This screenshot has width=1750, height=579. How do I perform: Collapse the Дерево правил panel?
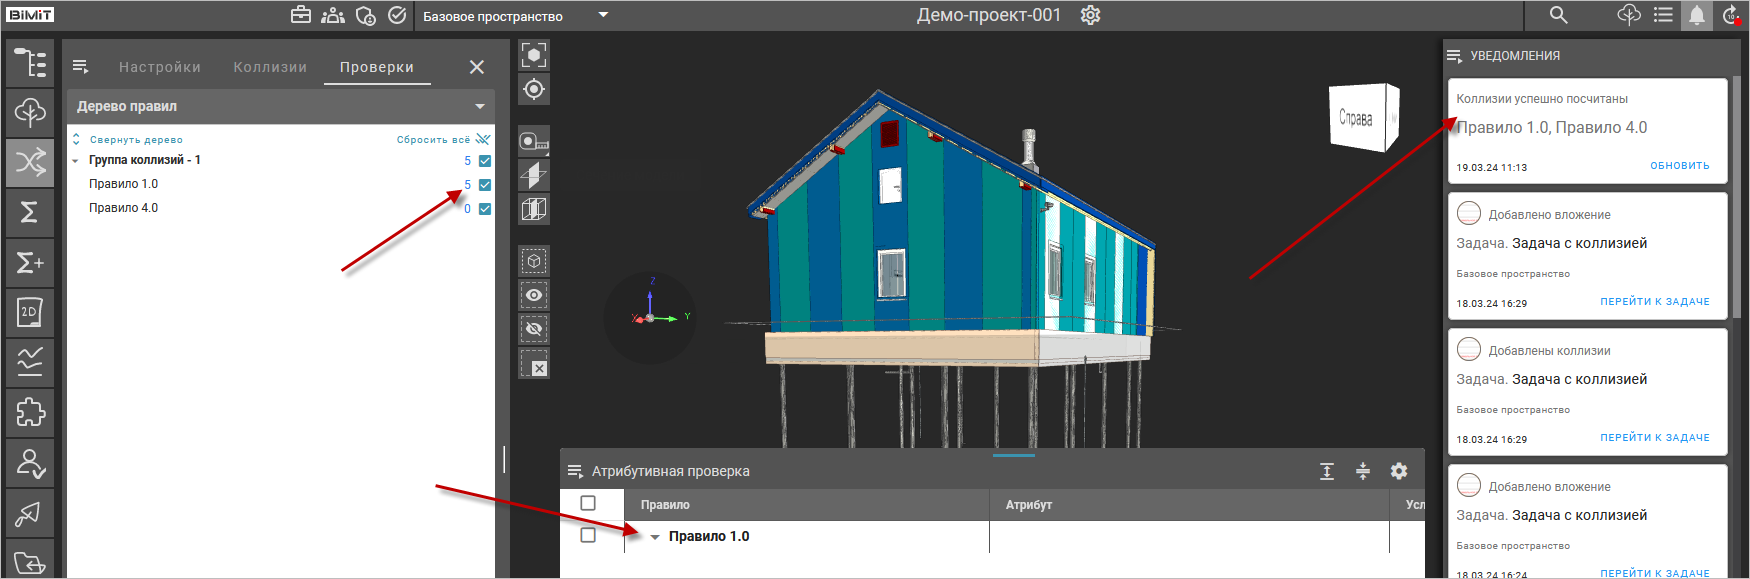pyautogui.click(x=480, y=106)
